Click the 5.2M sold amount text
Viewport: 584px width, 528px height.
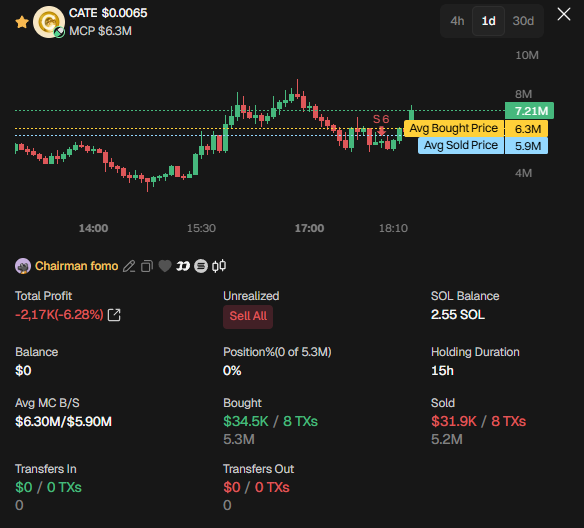[x=447, y=440]
